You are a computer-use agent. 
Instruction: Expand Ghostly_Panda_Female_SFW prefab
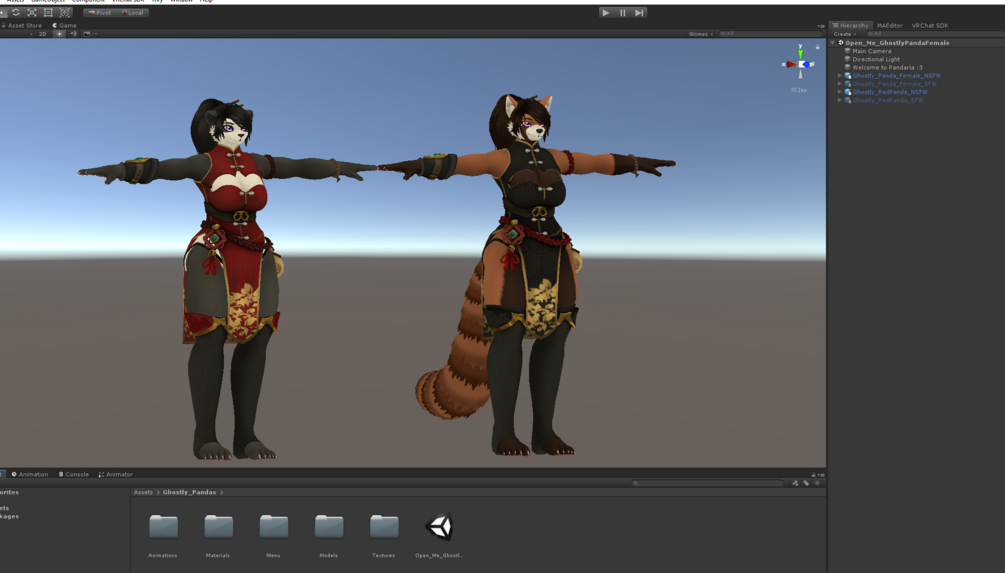pyautogui.click(x=840, y=84)
